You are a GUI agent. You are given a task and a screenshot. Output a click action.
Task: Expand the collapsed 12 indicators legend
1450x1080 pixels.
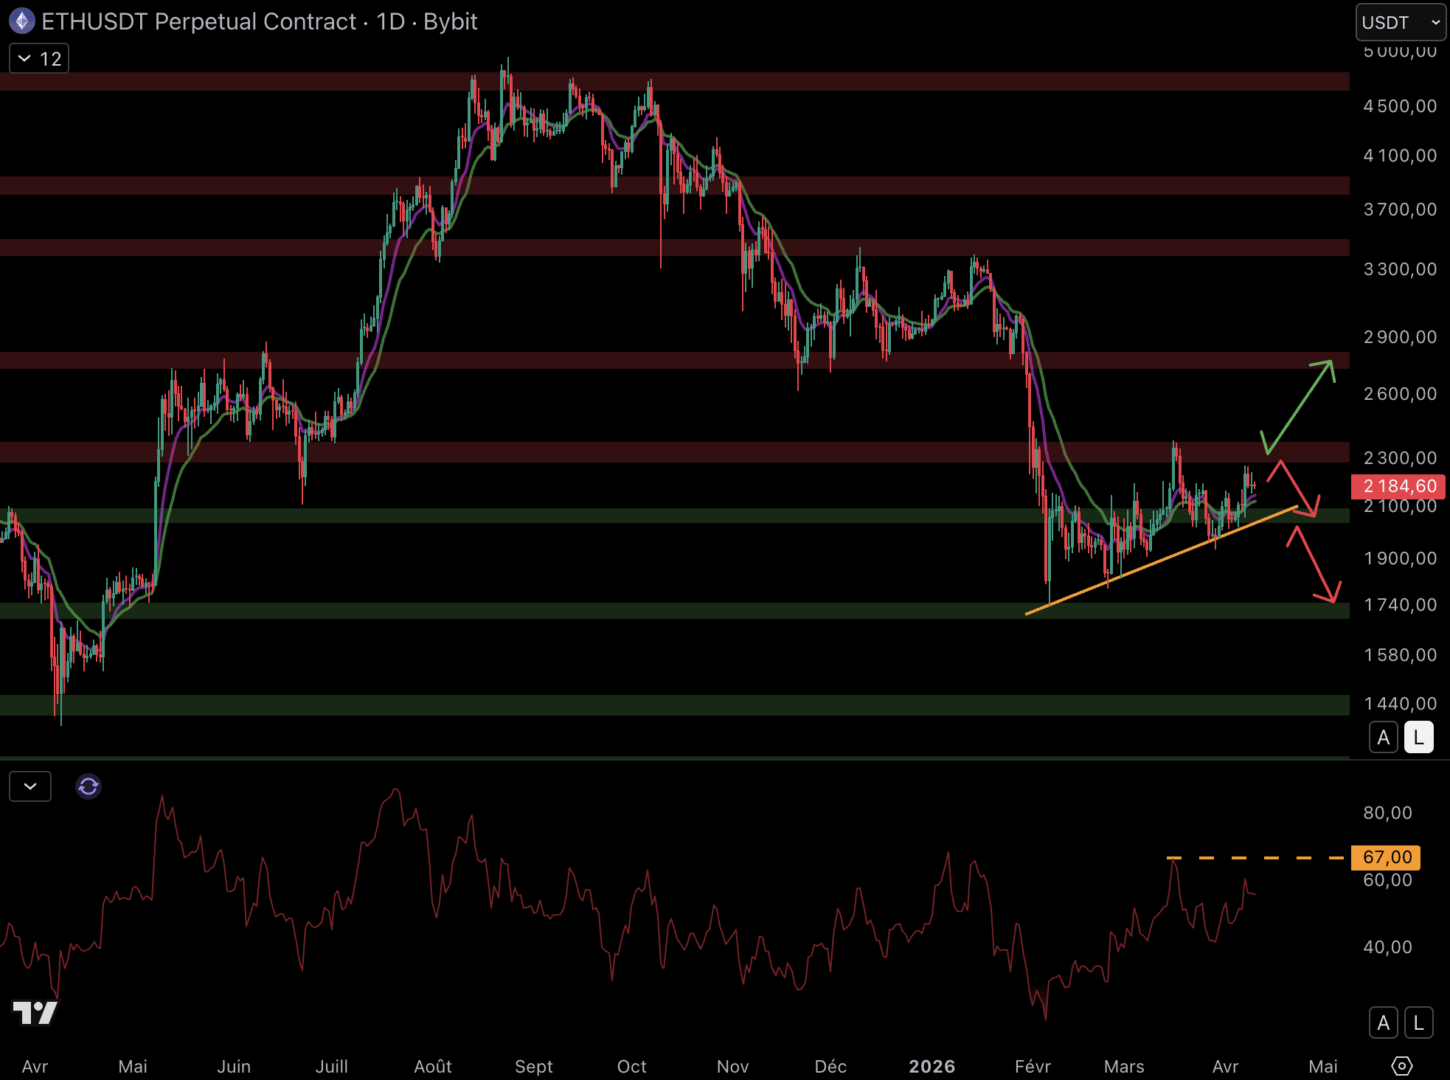(x=39, y=59)
